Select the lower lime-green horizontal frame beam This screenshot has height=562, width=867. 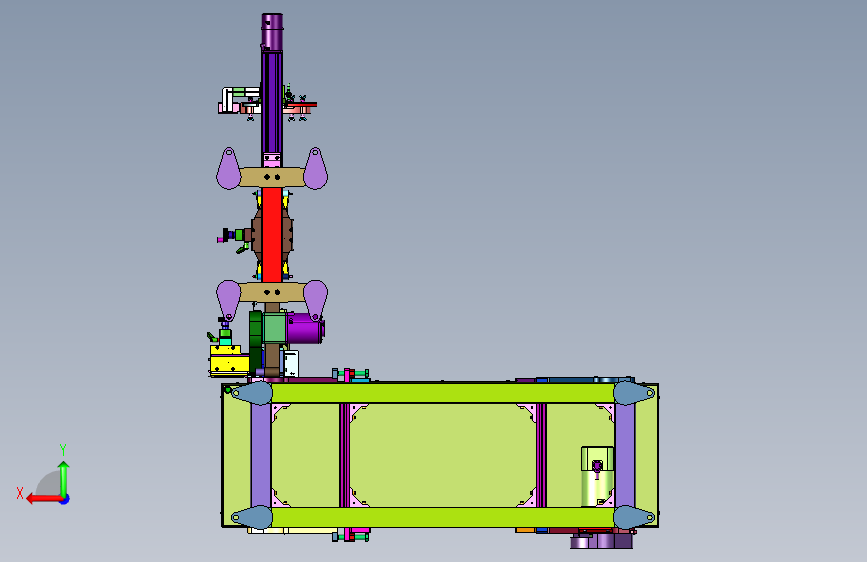442,517
